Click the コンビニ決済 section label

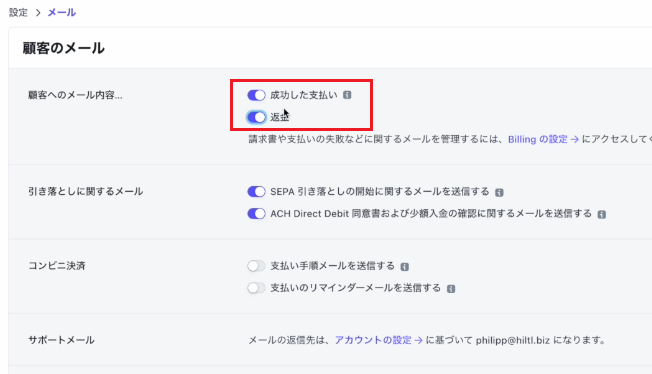57,266
